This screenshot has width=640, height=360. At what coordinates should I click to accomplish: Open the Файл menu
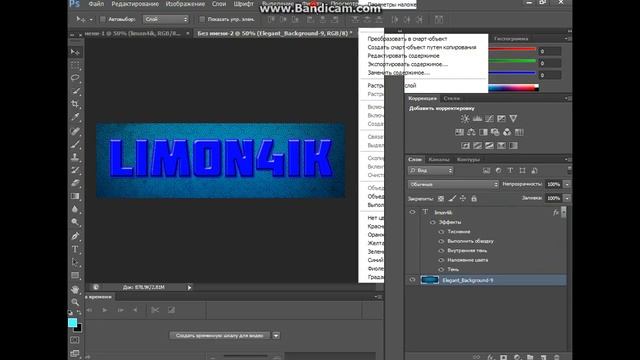pyautogui.click(x=96, y=4)
